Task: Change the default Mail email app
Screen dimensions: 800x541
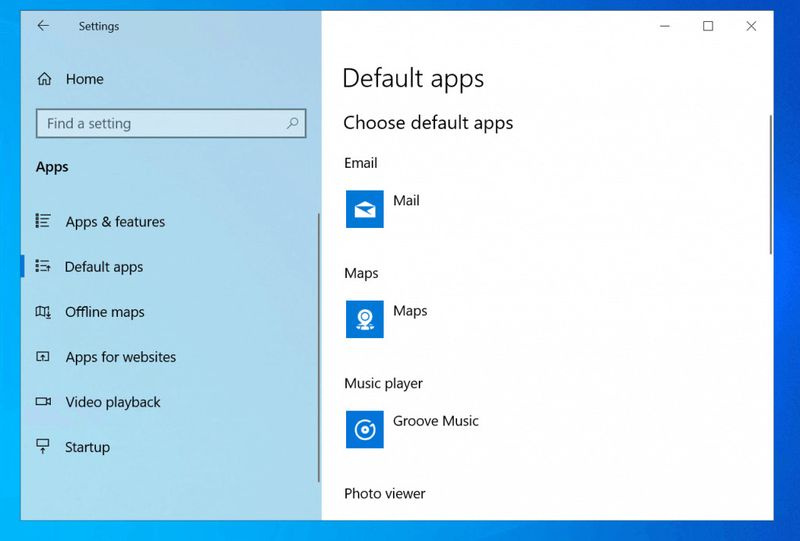Action: (x=406, y=201)
